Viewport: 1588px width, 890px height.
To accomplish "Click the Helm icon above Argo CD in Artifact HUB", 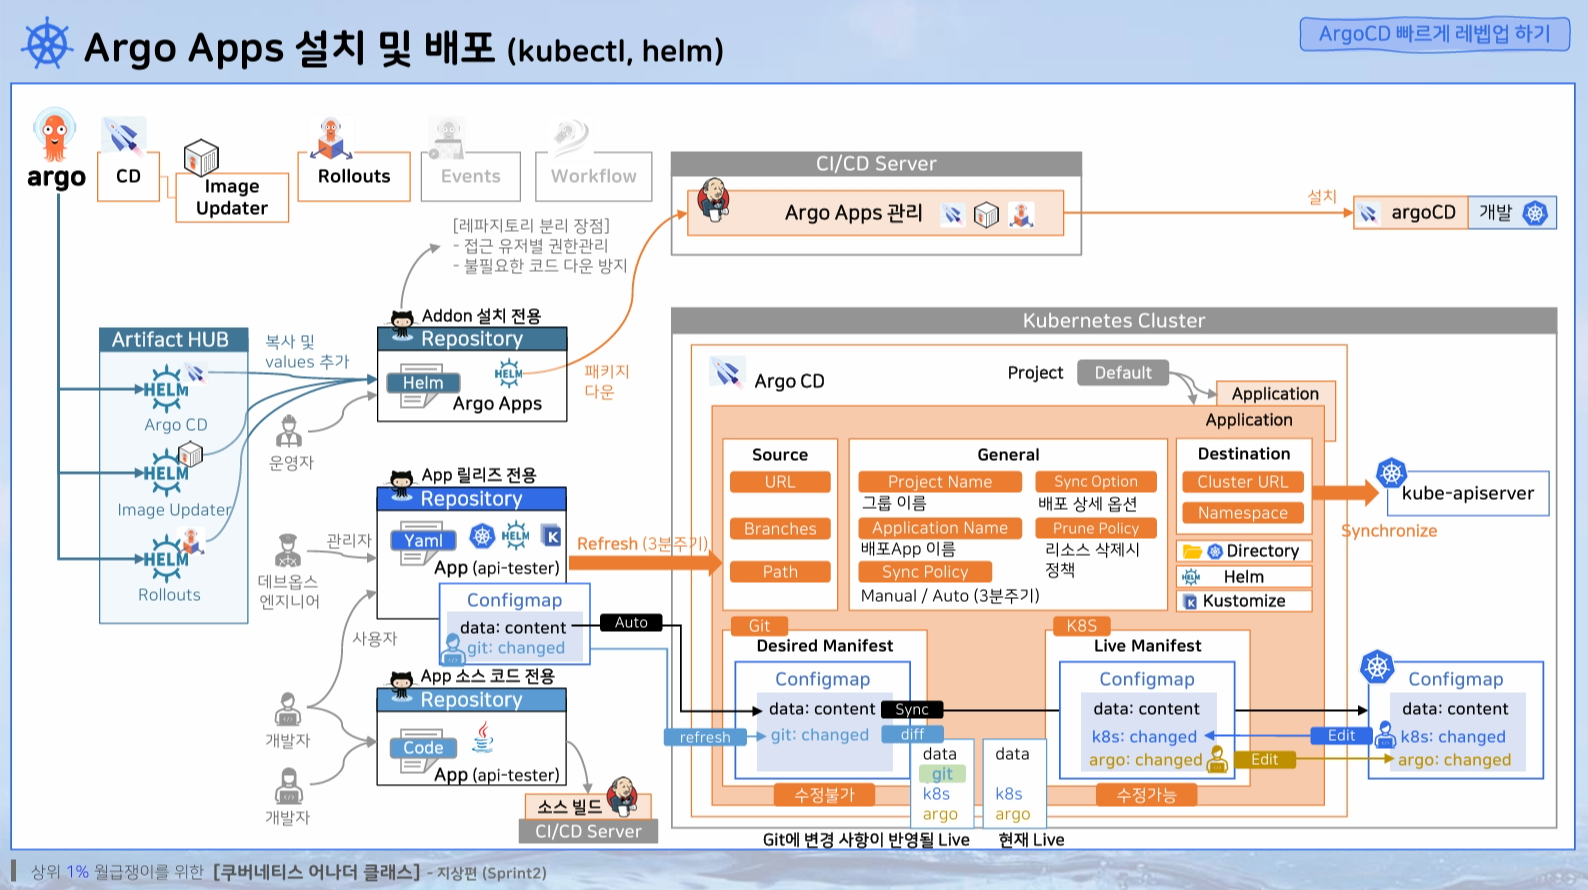I will (166, 389).
